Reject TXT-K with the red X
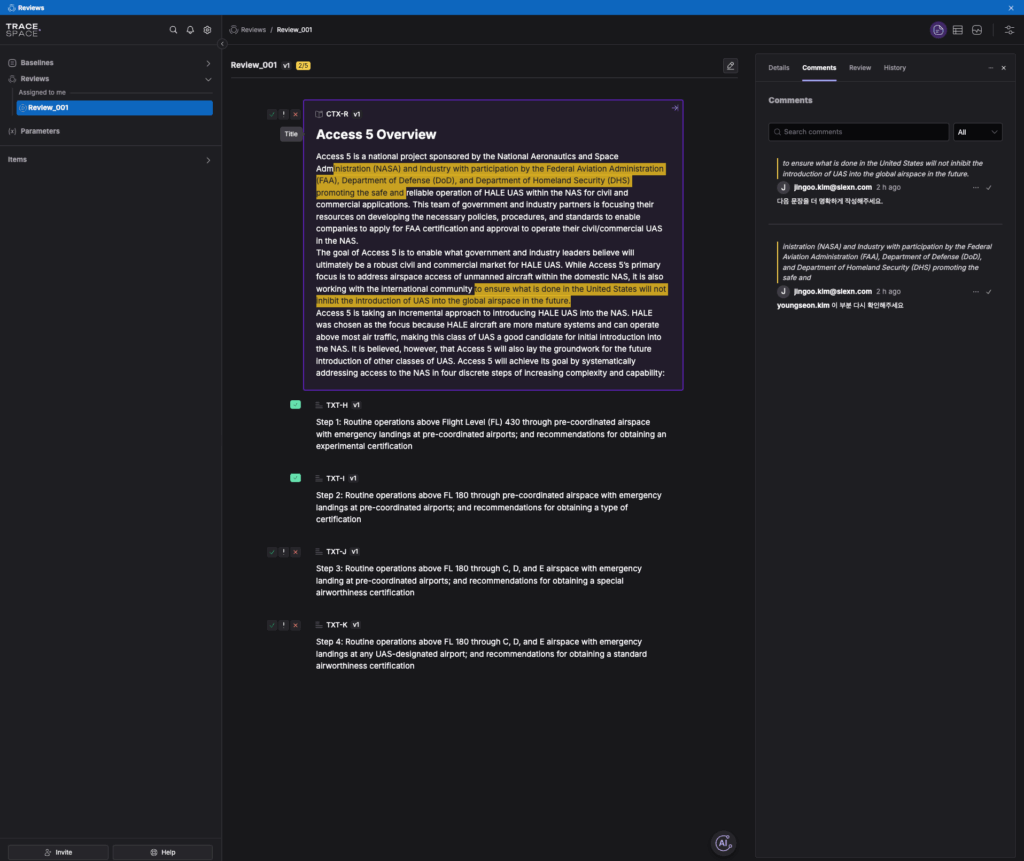This screenshot has height=861, width=1024. (295, 625)
